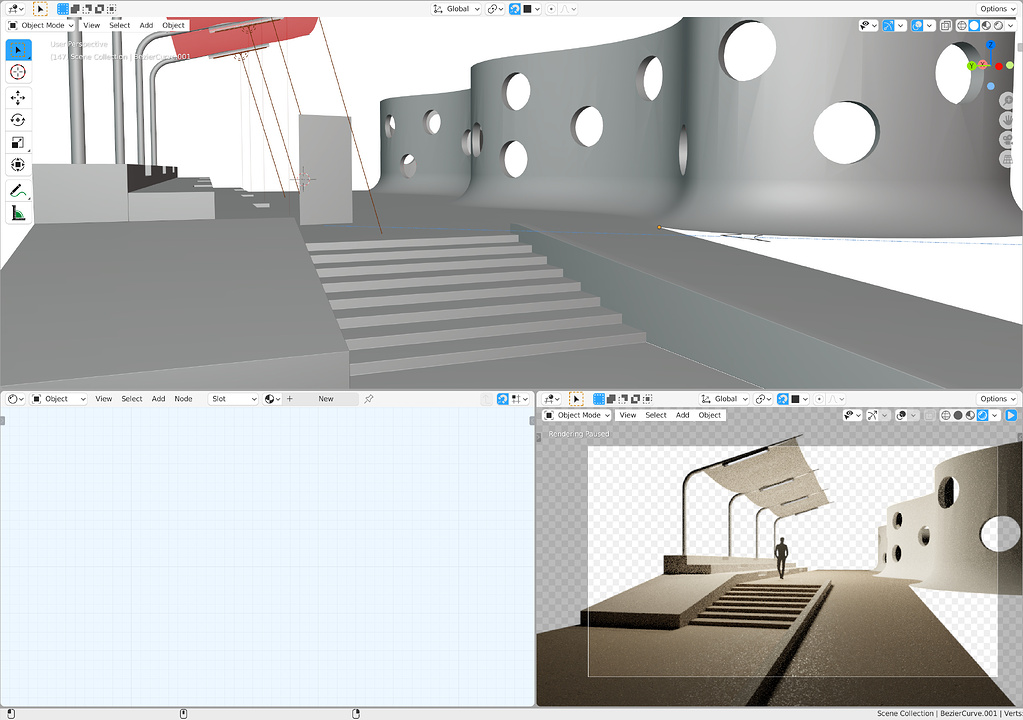This screenshot has height=720, width=1023.
Task: Open Object Mode dropdown in rendered viewport
Action: [577, 415]
